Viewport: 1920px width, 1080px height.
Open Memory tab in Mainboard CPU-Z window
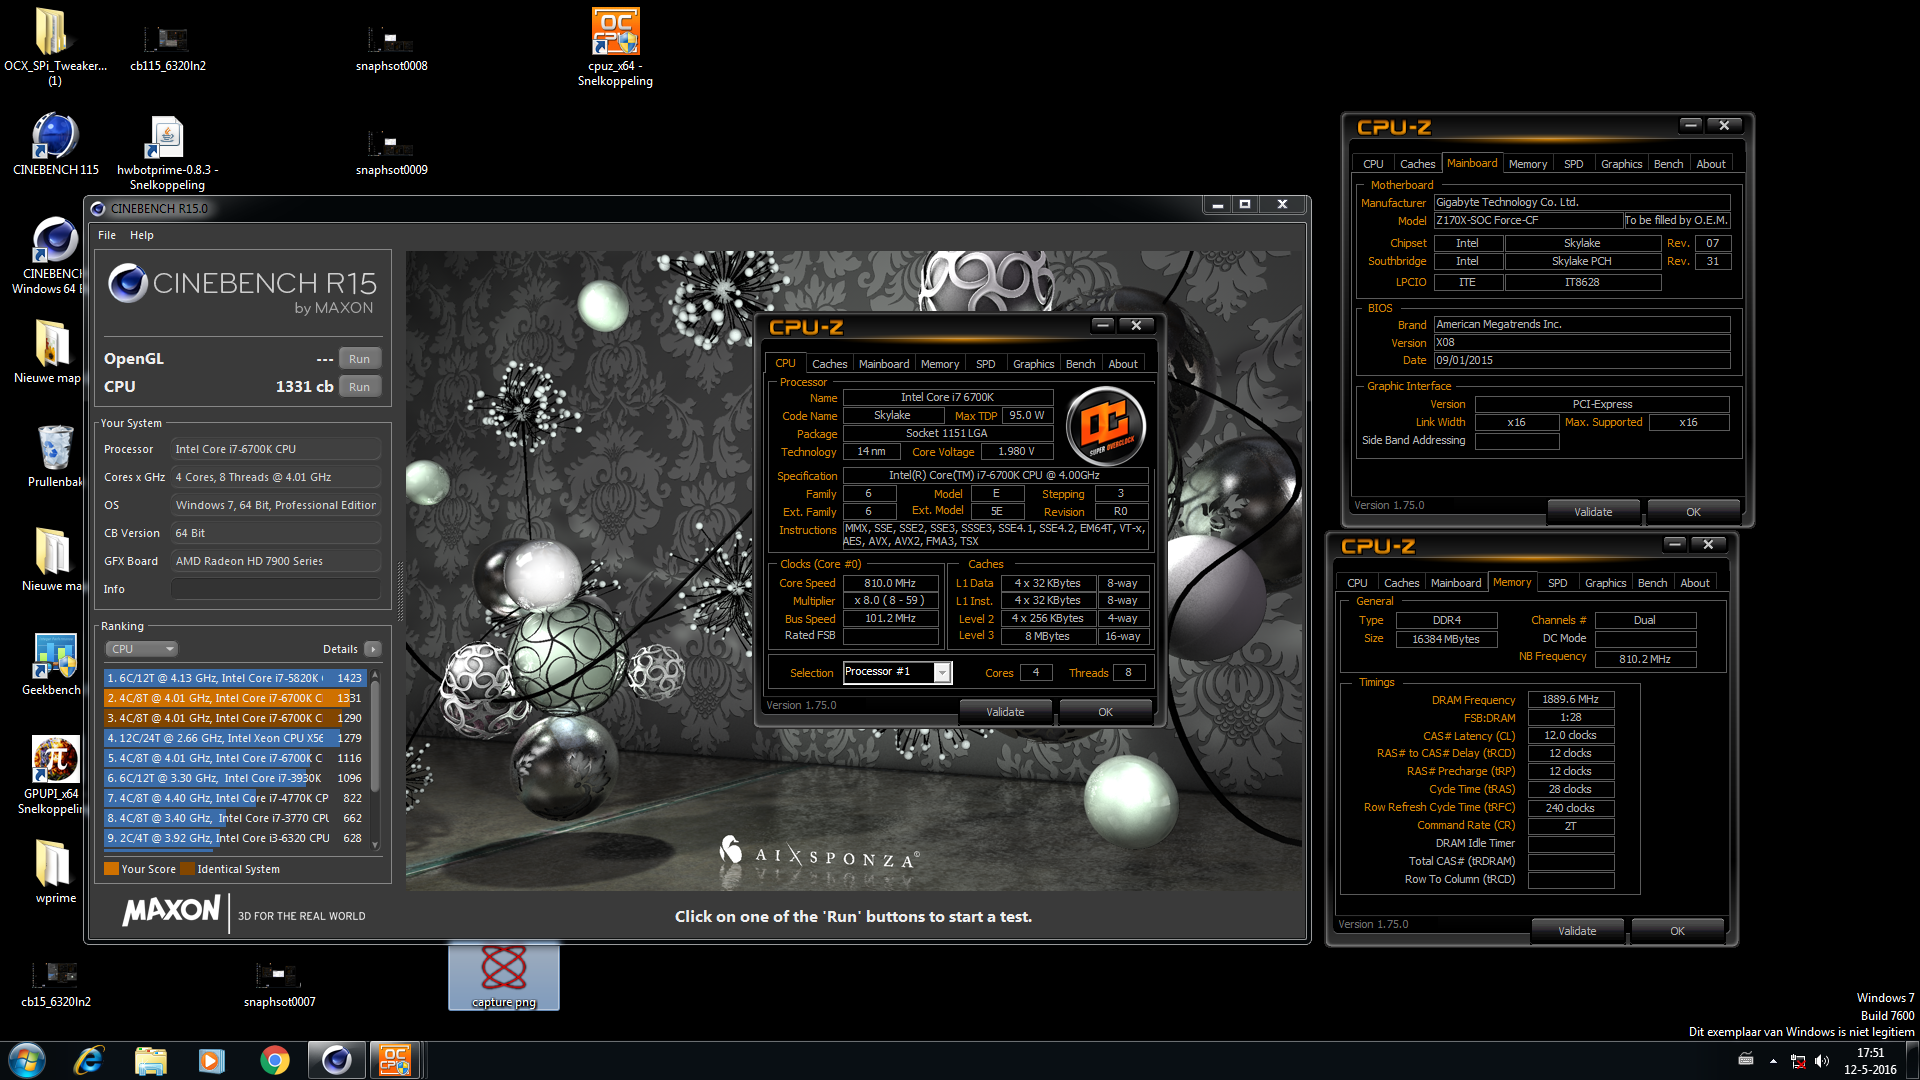coord(1527,164)
